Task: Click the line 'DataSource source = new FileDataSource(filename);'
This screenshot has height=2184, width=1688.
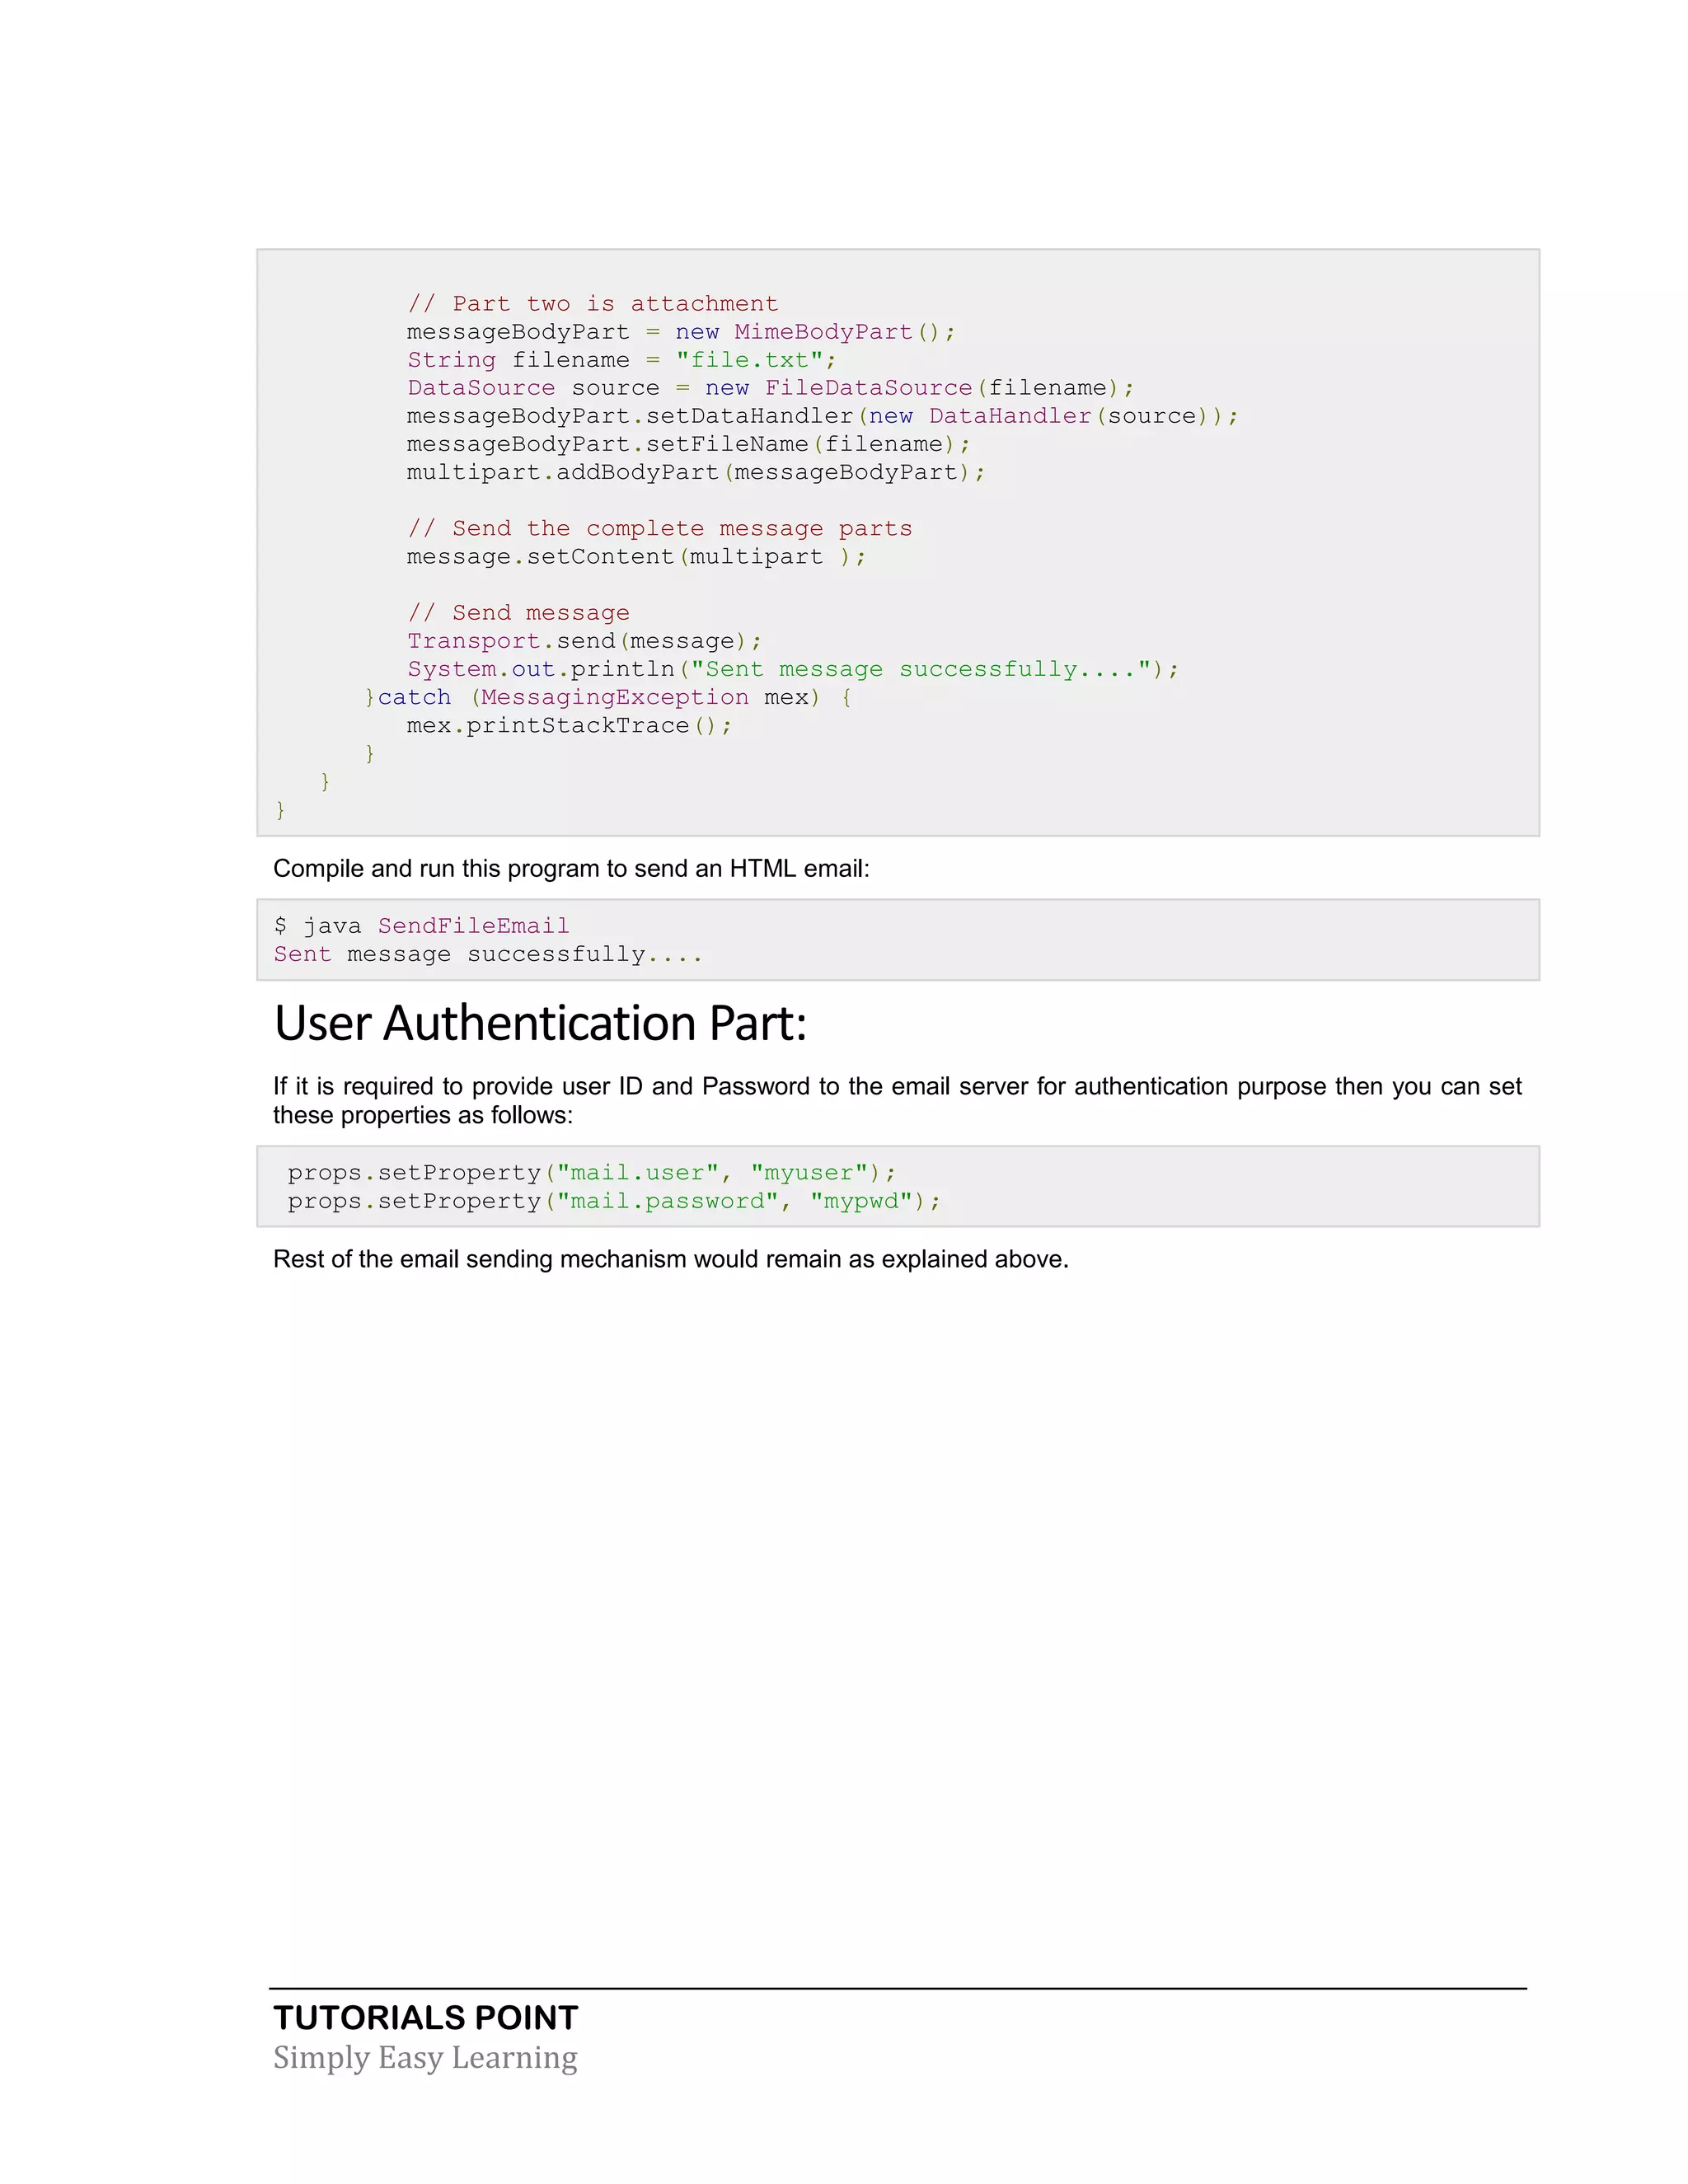Action: pyautogui.click(x=770, y=388)
